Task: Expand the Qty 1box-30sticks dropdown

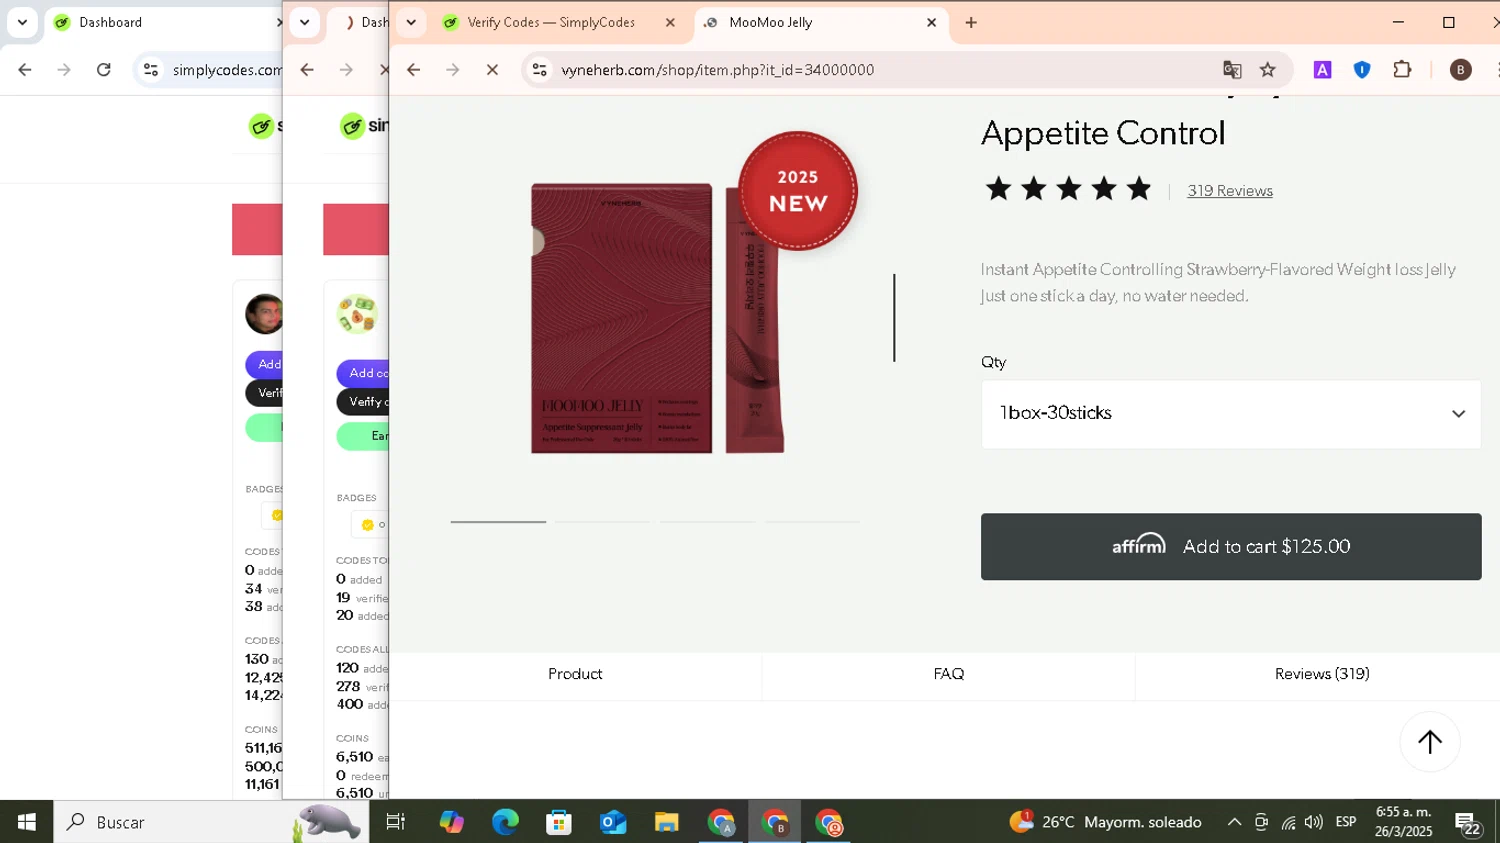Action: click(1230, 413)
